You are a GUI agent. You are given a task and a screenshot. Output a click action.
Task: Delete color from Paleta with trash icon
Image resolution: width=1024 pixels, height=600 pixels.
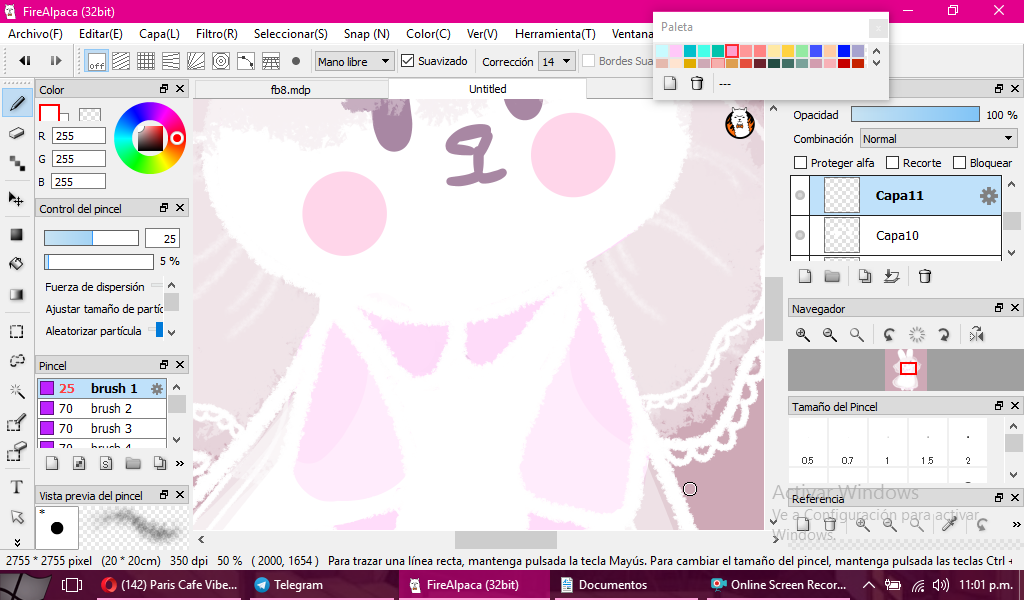pos(697,84)
